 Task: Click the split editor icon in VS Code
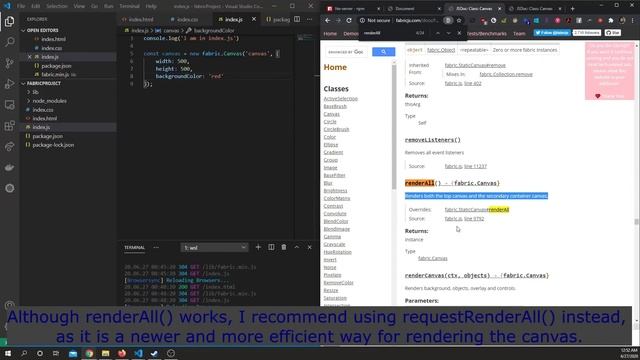click(x=297, y=19)
